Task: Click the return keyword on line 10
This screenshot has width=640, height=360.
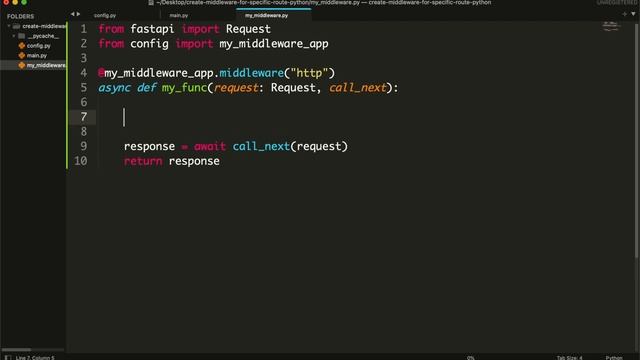Action: click(143, 161)
